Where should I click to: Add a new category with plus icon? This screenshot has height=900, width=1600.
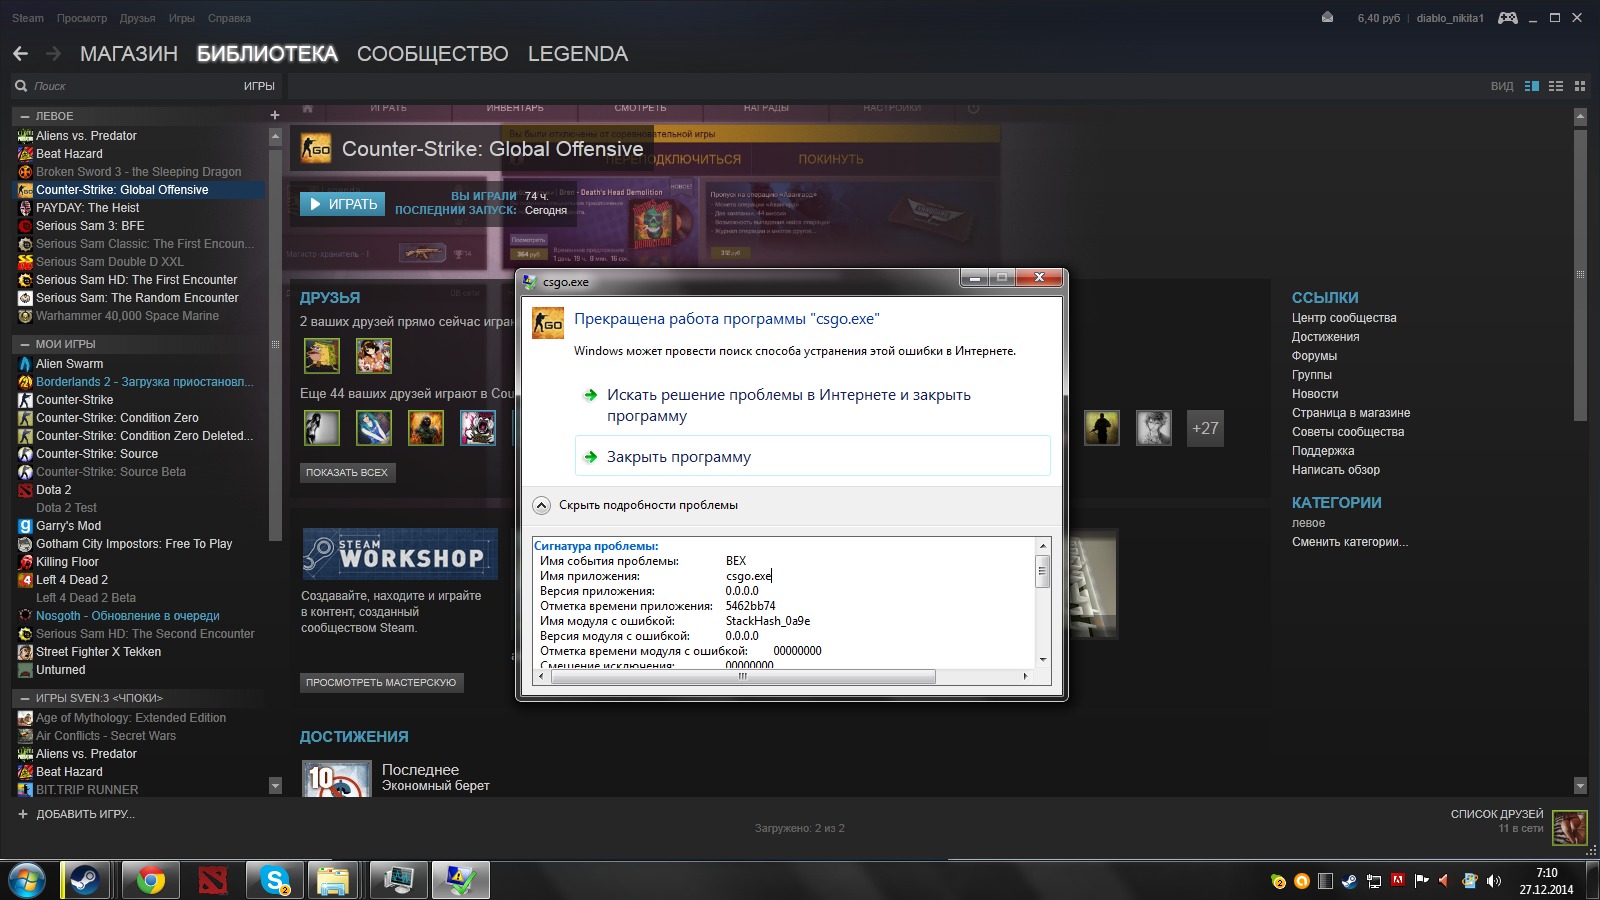click(x=274, y=115)
